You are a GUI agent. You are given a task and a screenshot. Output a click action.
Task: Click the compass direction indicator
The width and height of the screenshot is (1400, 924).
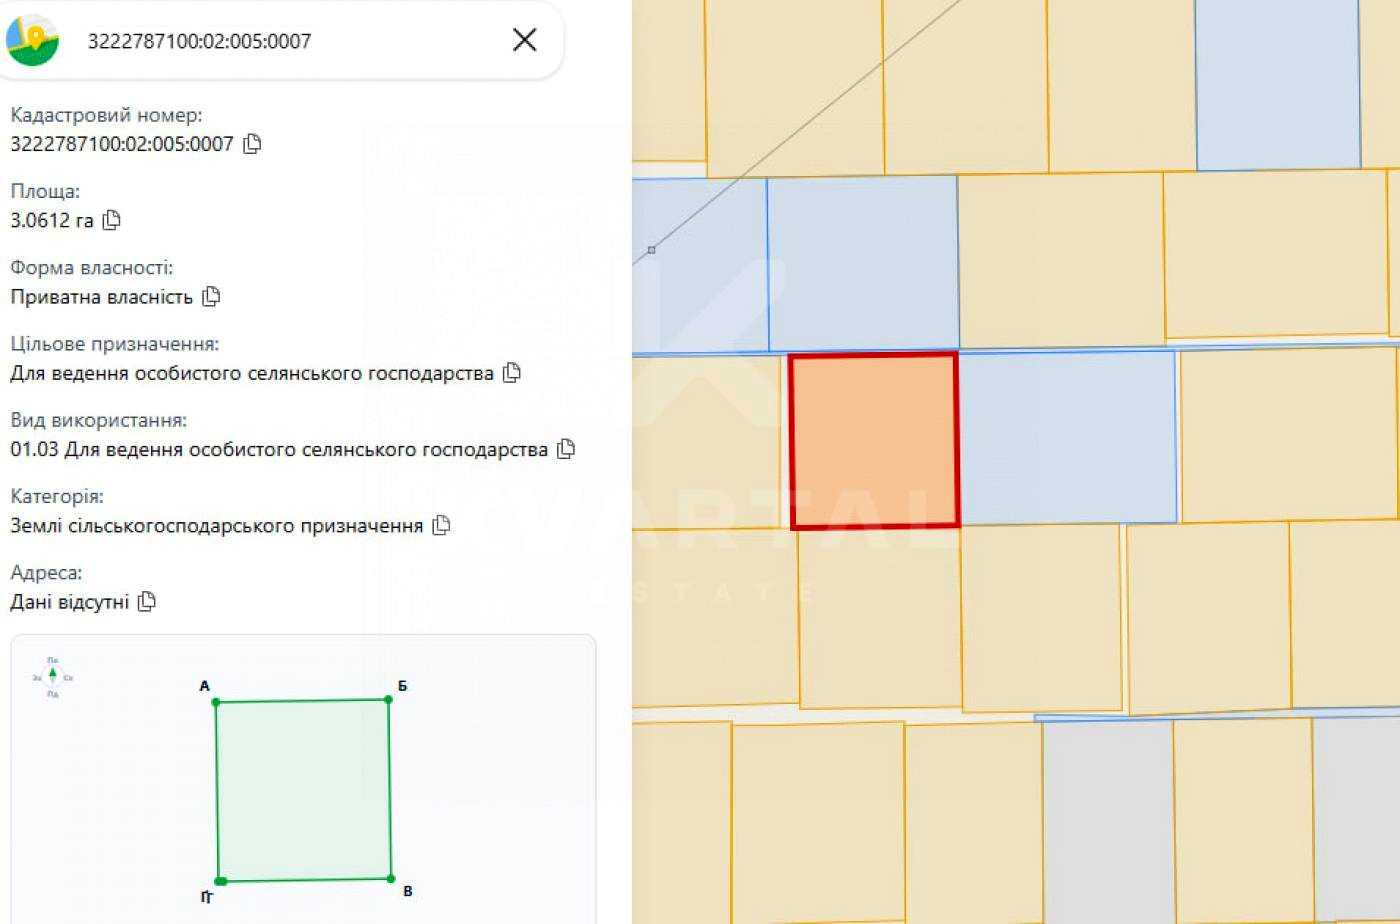[53, 677]
